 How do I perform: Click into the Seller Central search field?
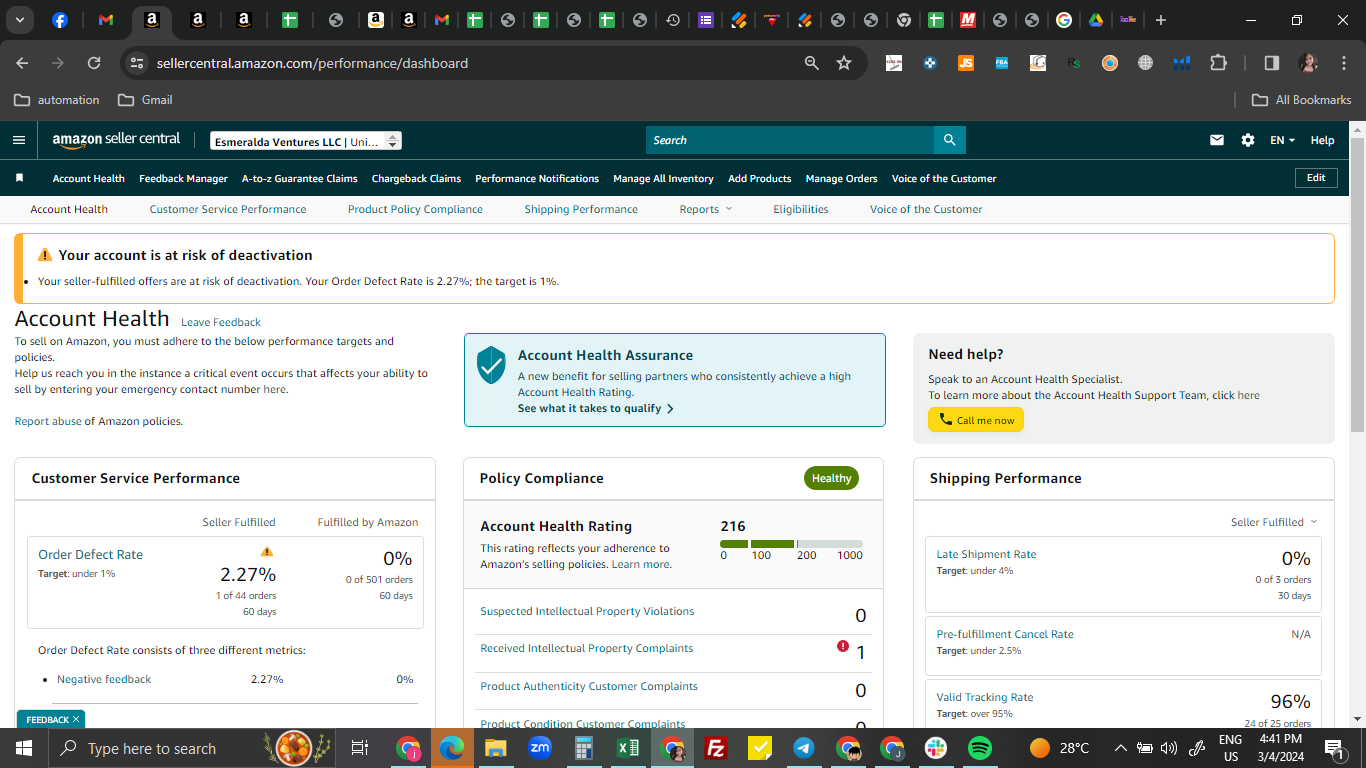click(x=790, y=140)
